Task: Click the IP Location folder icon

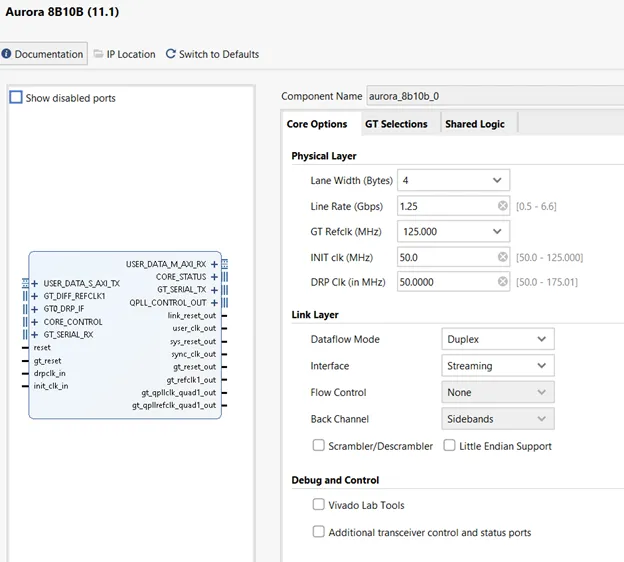Action: [x=98, y=54]
